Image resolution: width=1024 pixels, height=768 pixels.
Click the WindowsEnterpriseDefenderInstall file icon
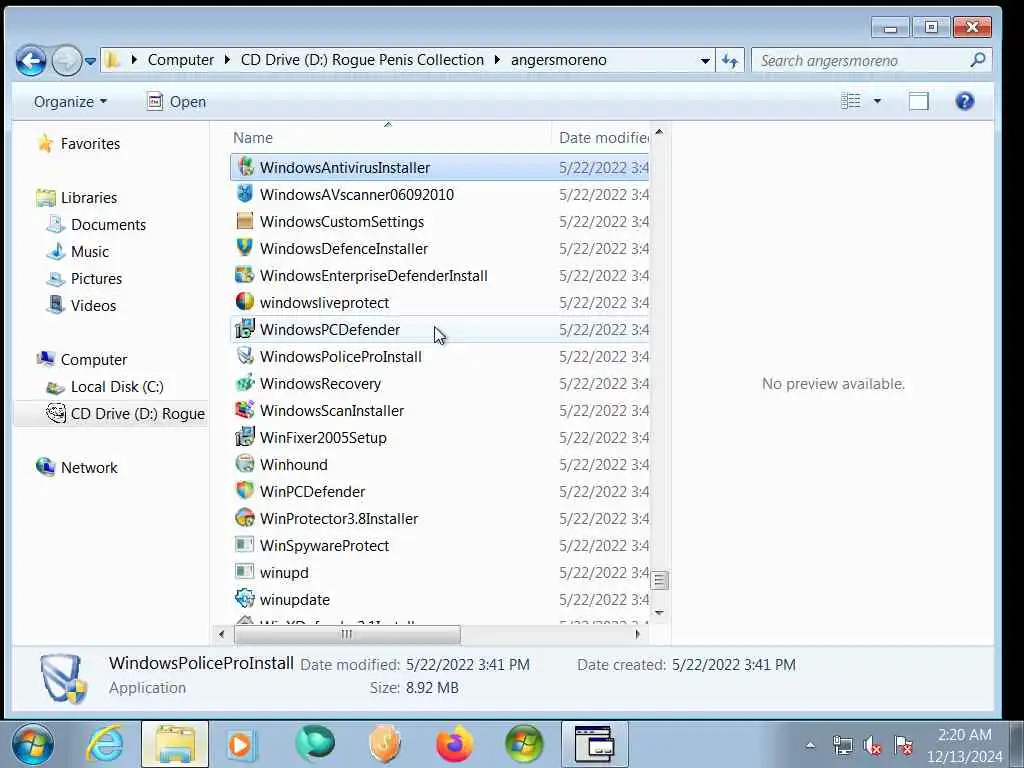click(x=245, y=275)
